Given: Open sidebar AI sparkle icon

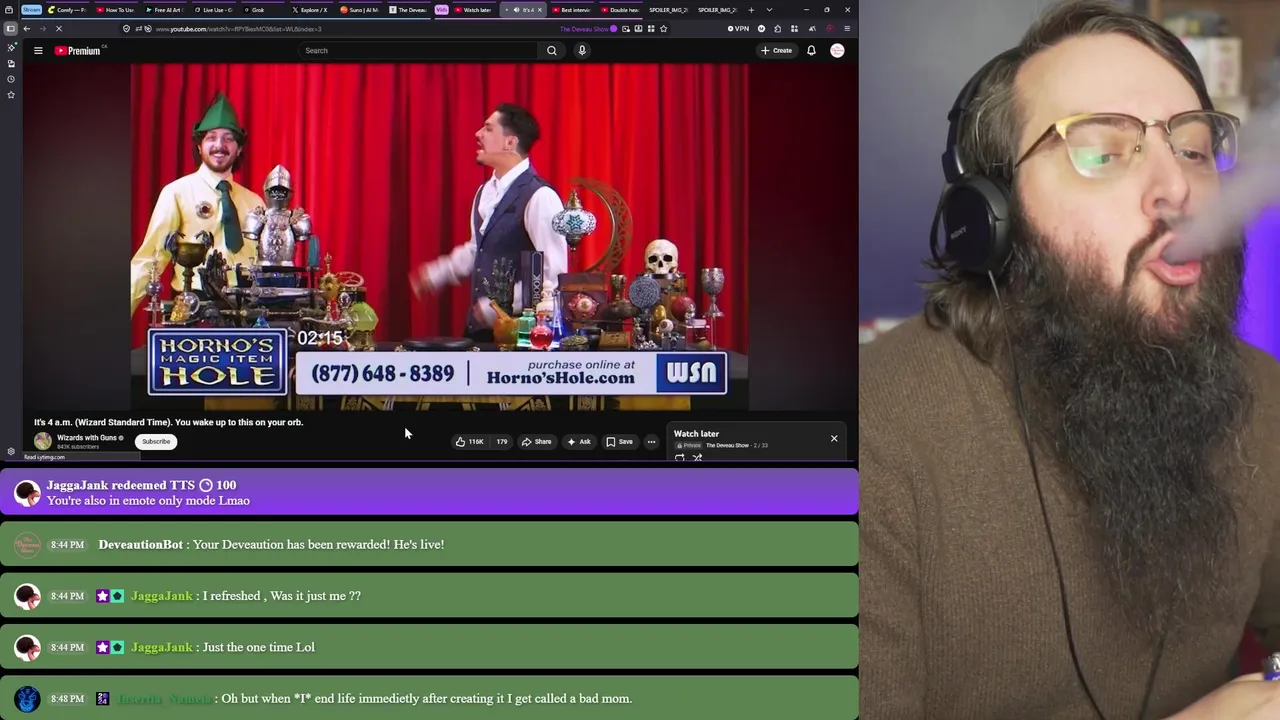Looking at the screenshot, I should click(x=10, y=47).
